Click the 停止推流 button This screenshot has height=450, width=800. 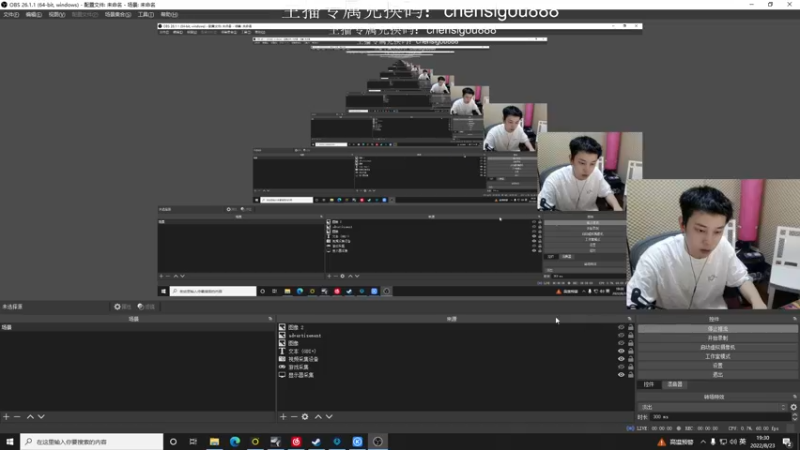pos(717,329)
